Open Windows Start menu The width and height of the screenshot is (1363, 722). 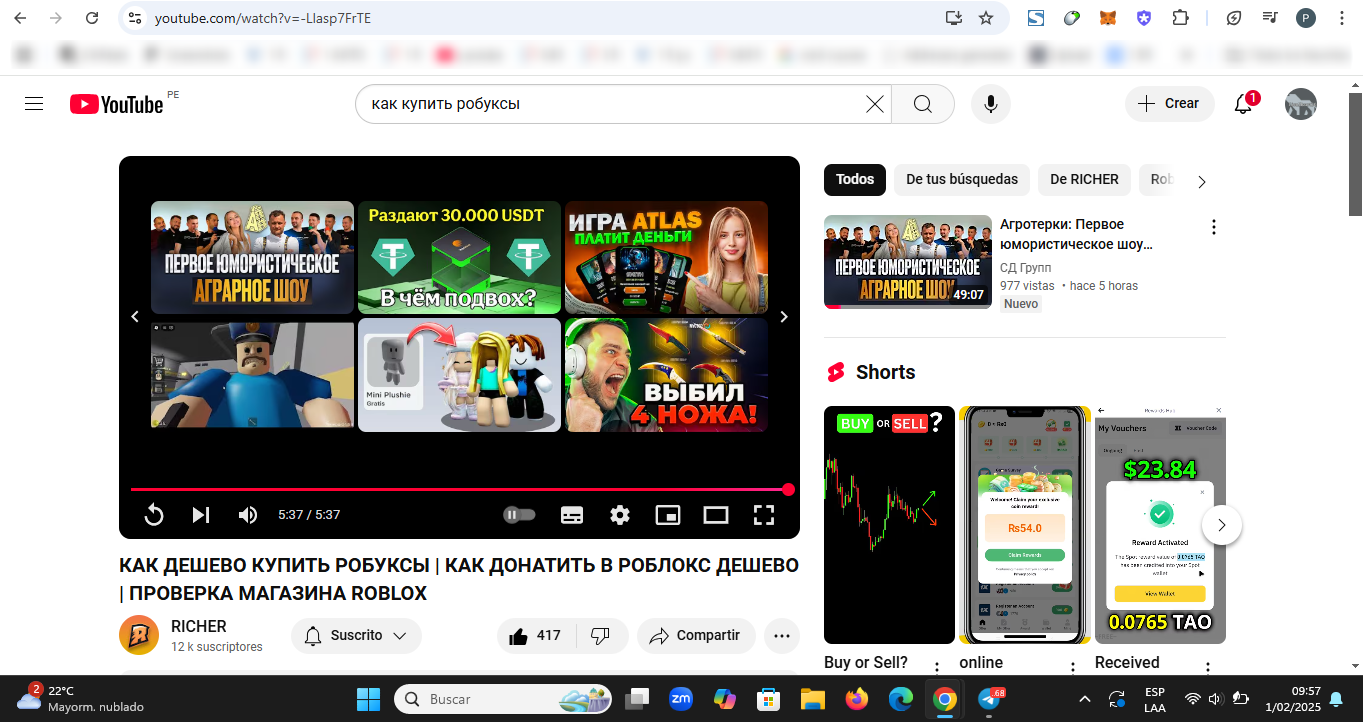point(368,699)
